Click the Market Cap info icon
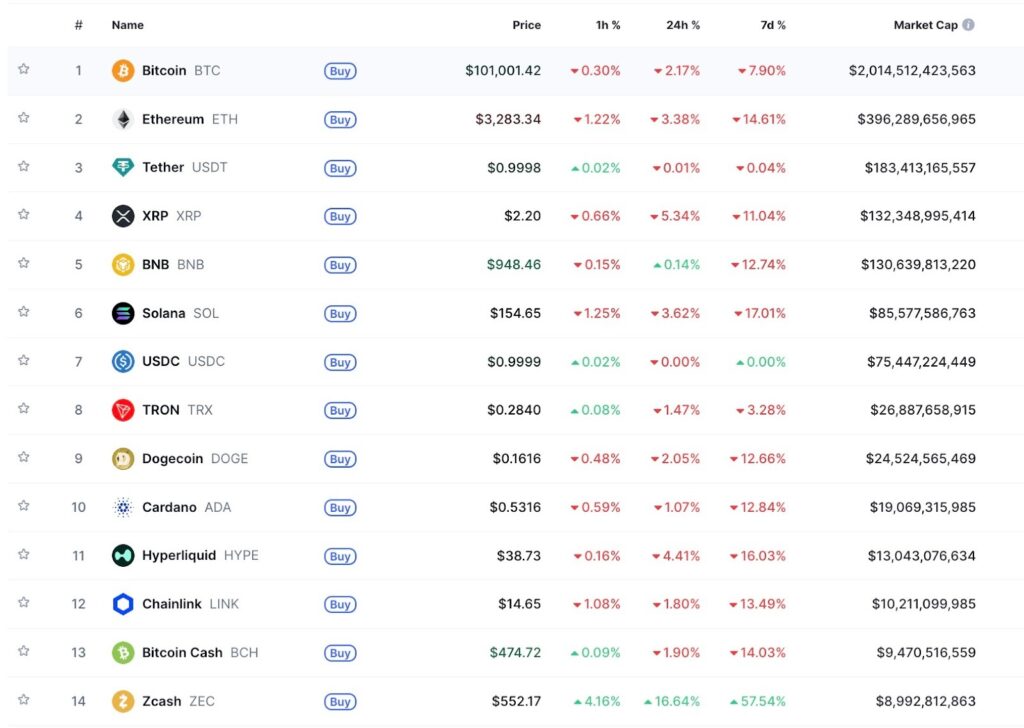Screen dimensions: 1024x728 (x=968, y=25)
